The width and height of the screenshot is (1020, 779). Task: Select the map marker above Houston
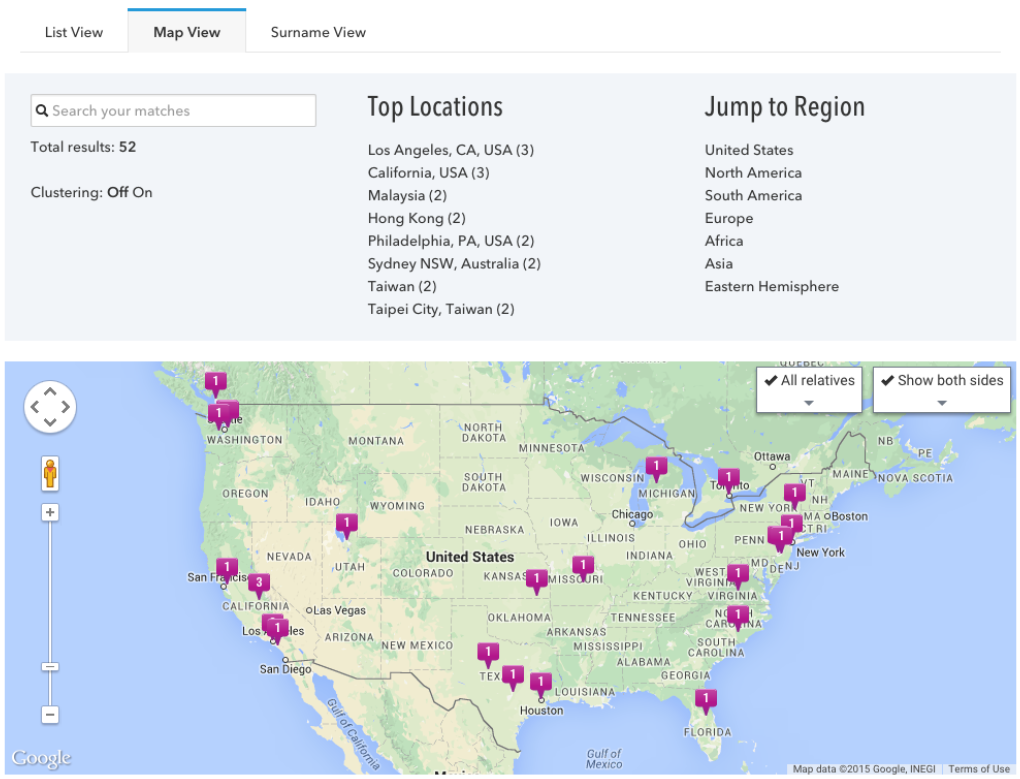click(x=540, y=683)
